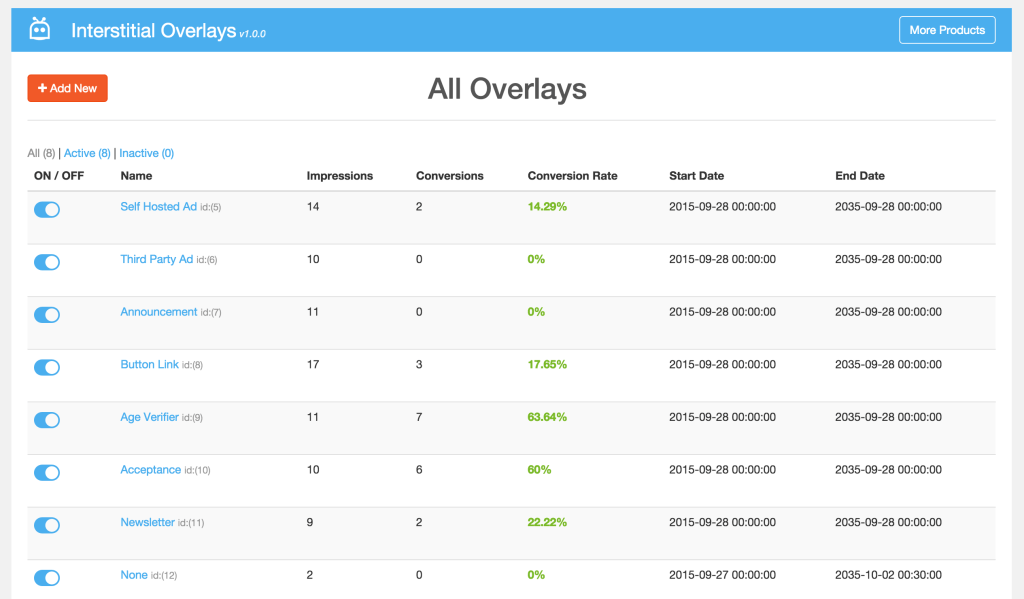
Task: Disable the Acceptance overlay toggle
Action: pyautogui.click(x=47, y=472)
